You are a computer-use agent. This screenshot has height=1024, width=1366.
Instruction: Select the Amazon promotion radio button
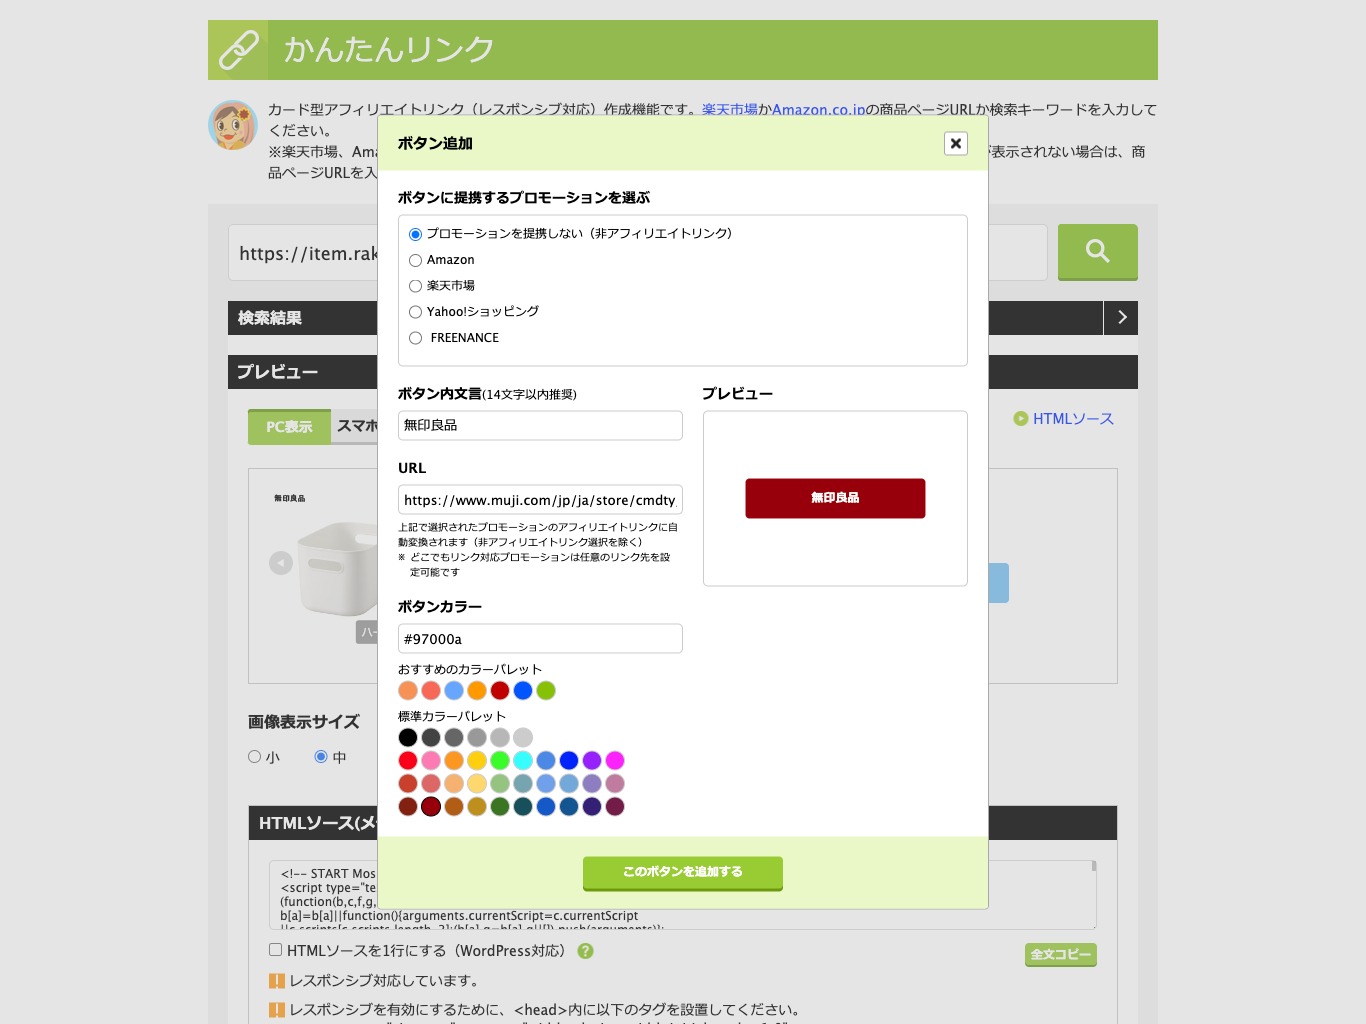pyautogui.click(x=415, y=260)
